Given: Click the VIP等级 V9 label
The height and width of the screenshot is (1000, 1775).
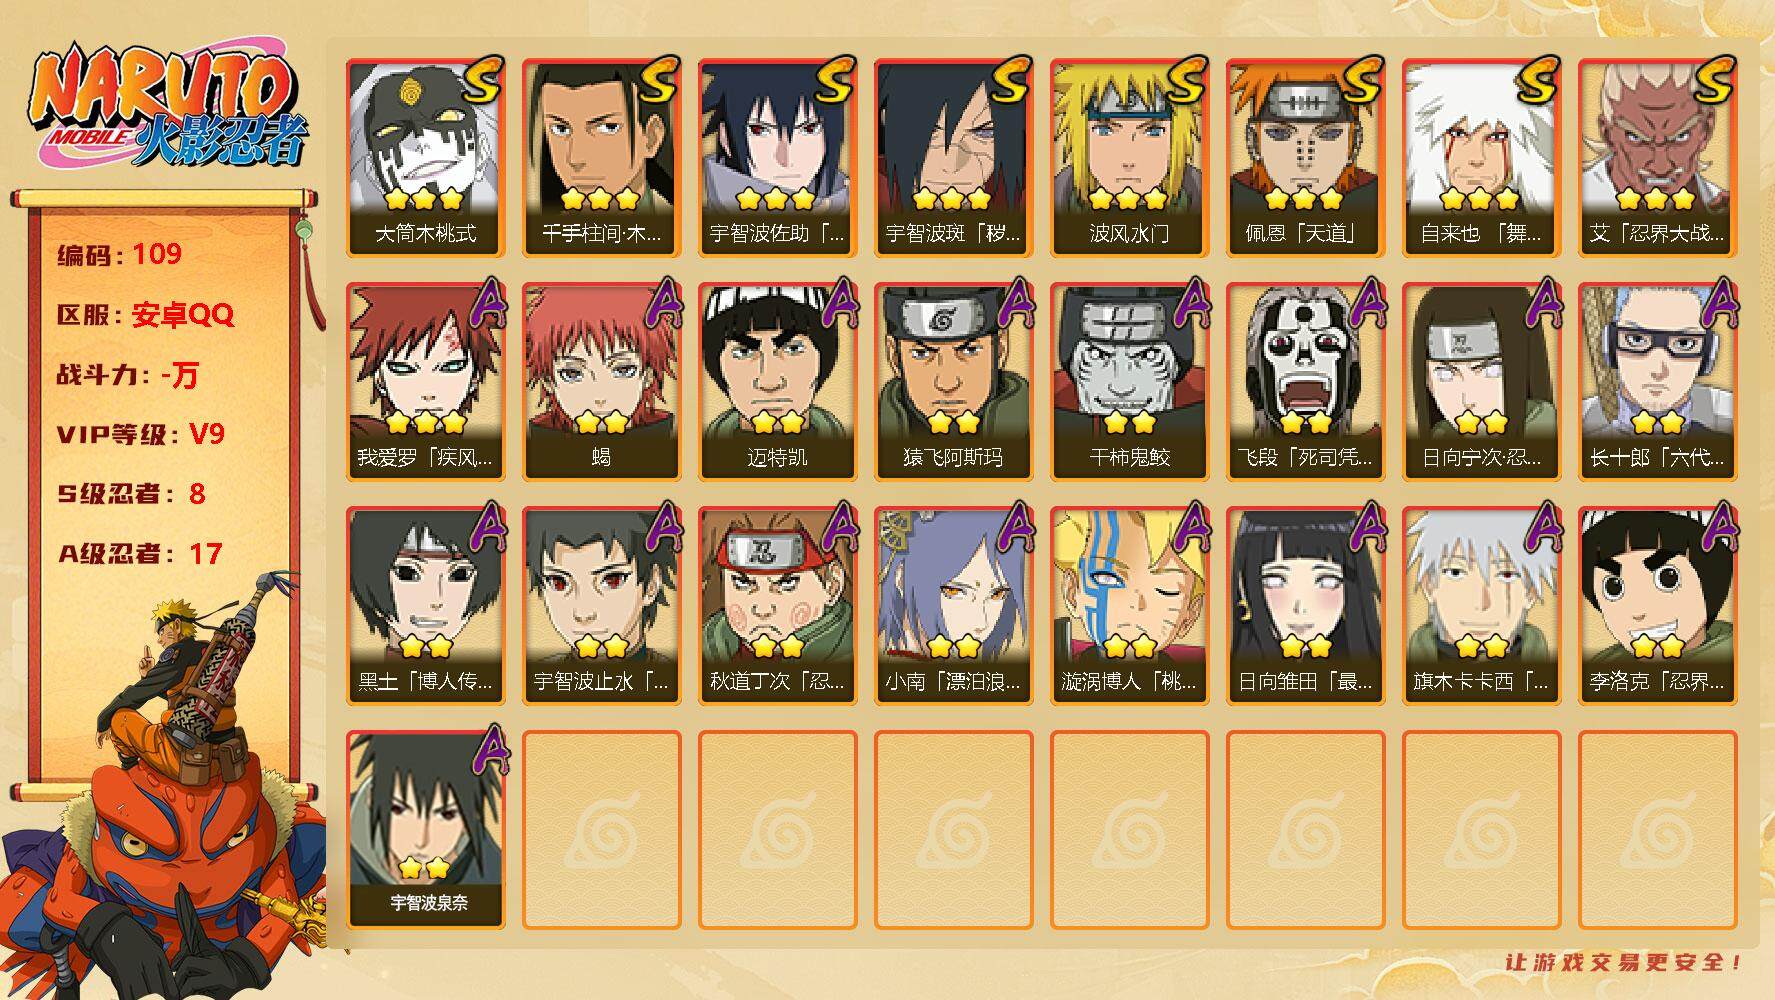Looking at the screenshot, I should pyautogui.click(x=141, y=434).
